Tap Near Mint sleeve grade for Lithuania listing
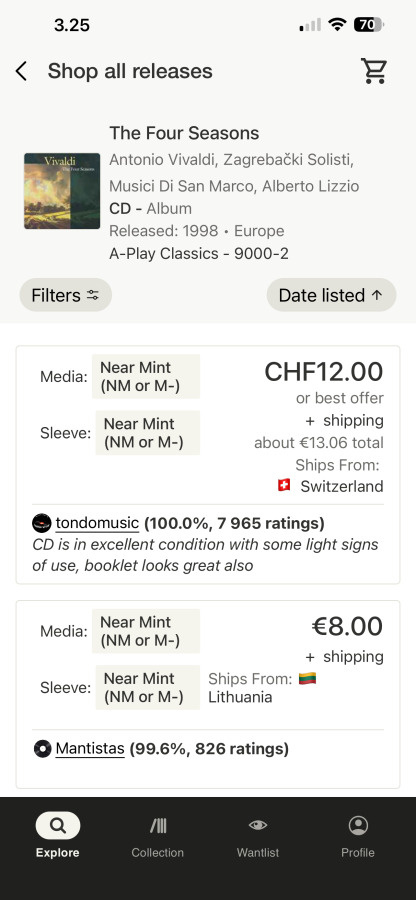The width and height of the screenshot is (416, 900). coord(147,687)
